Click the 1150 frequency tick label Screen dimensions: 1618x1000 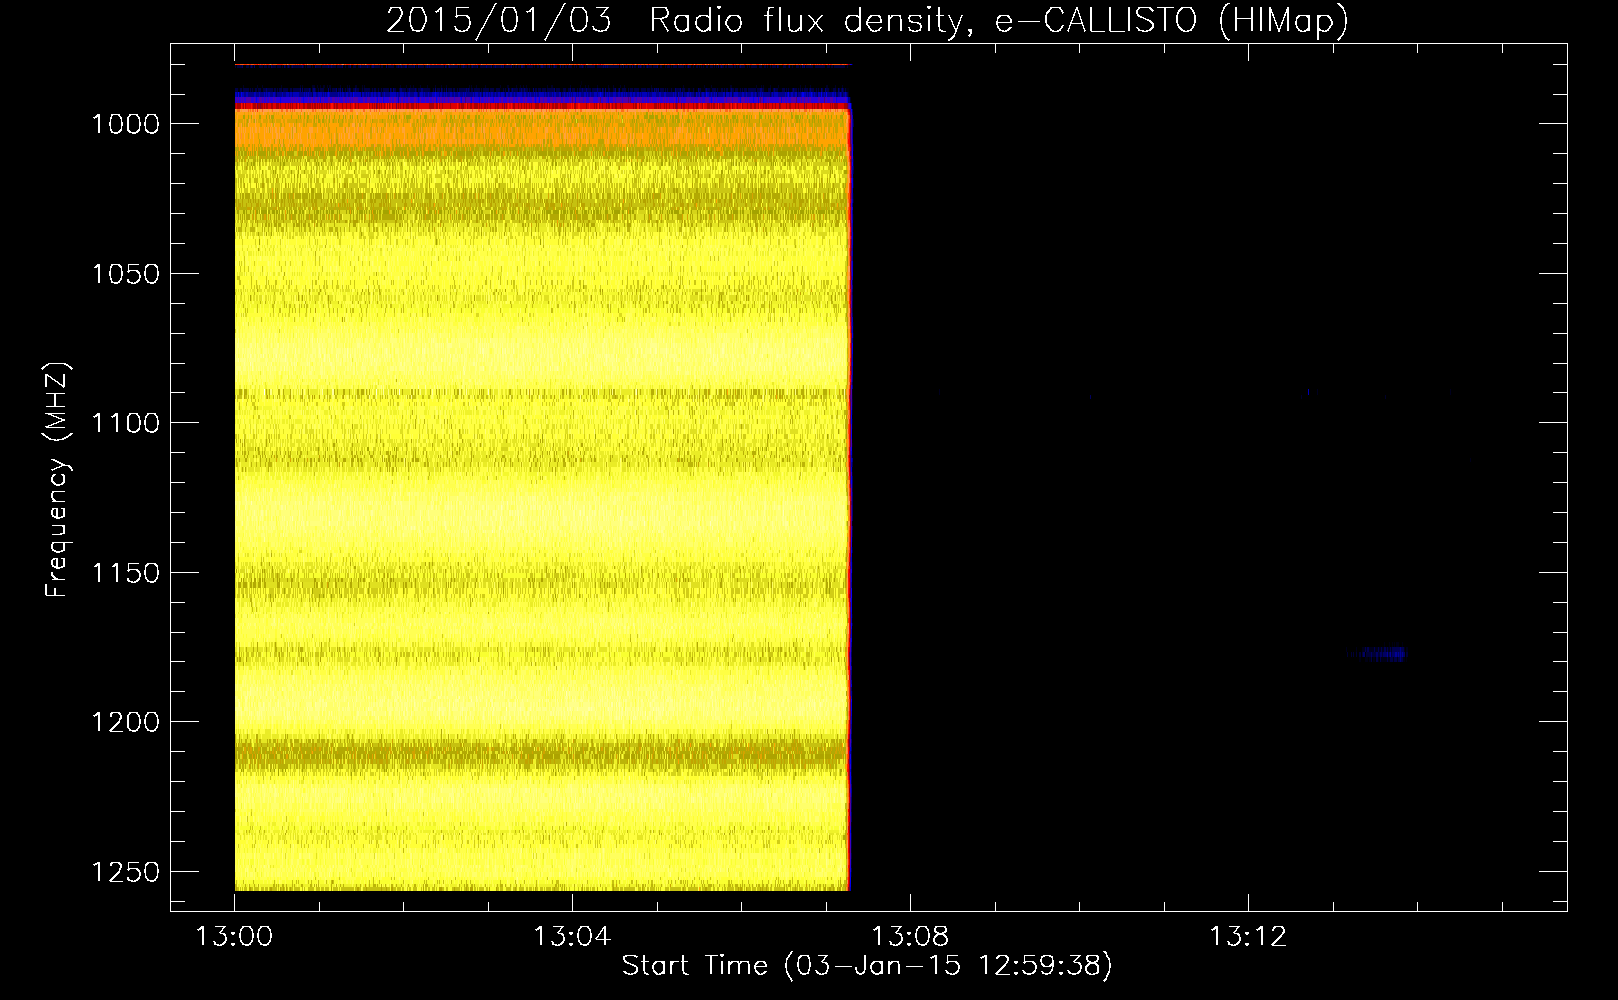pos(125,573)
